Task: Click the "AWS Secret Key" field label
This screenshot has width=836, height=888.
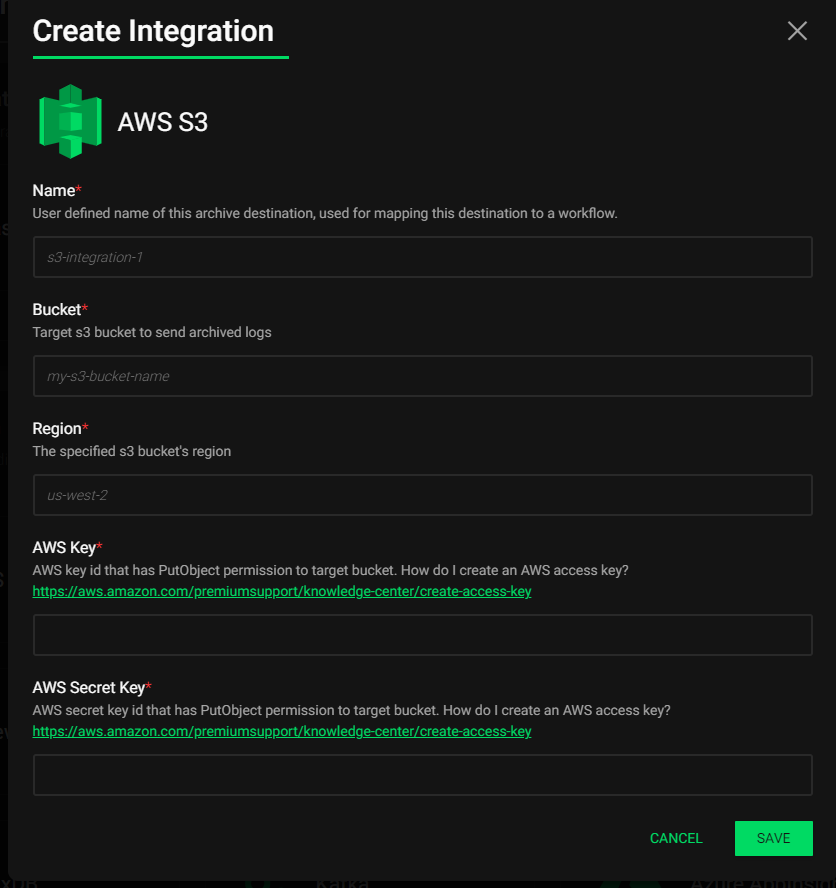Action: click(89, 688)
